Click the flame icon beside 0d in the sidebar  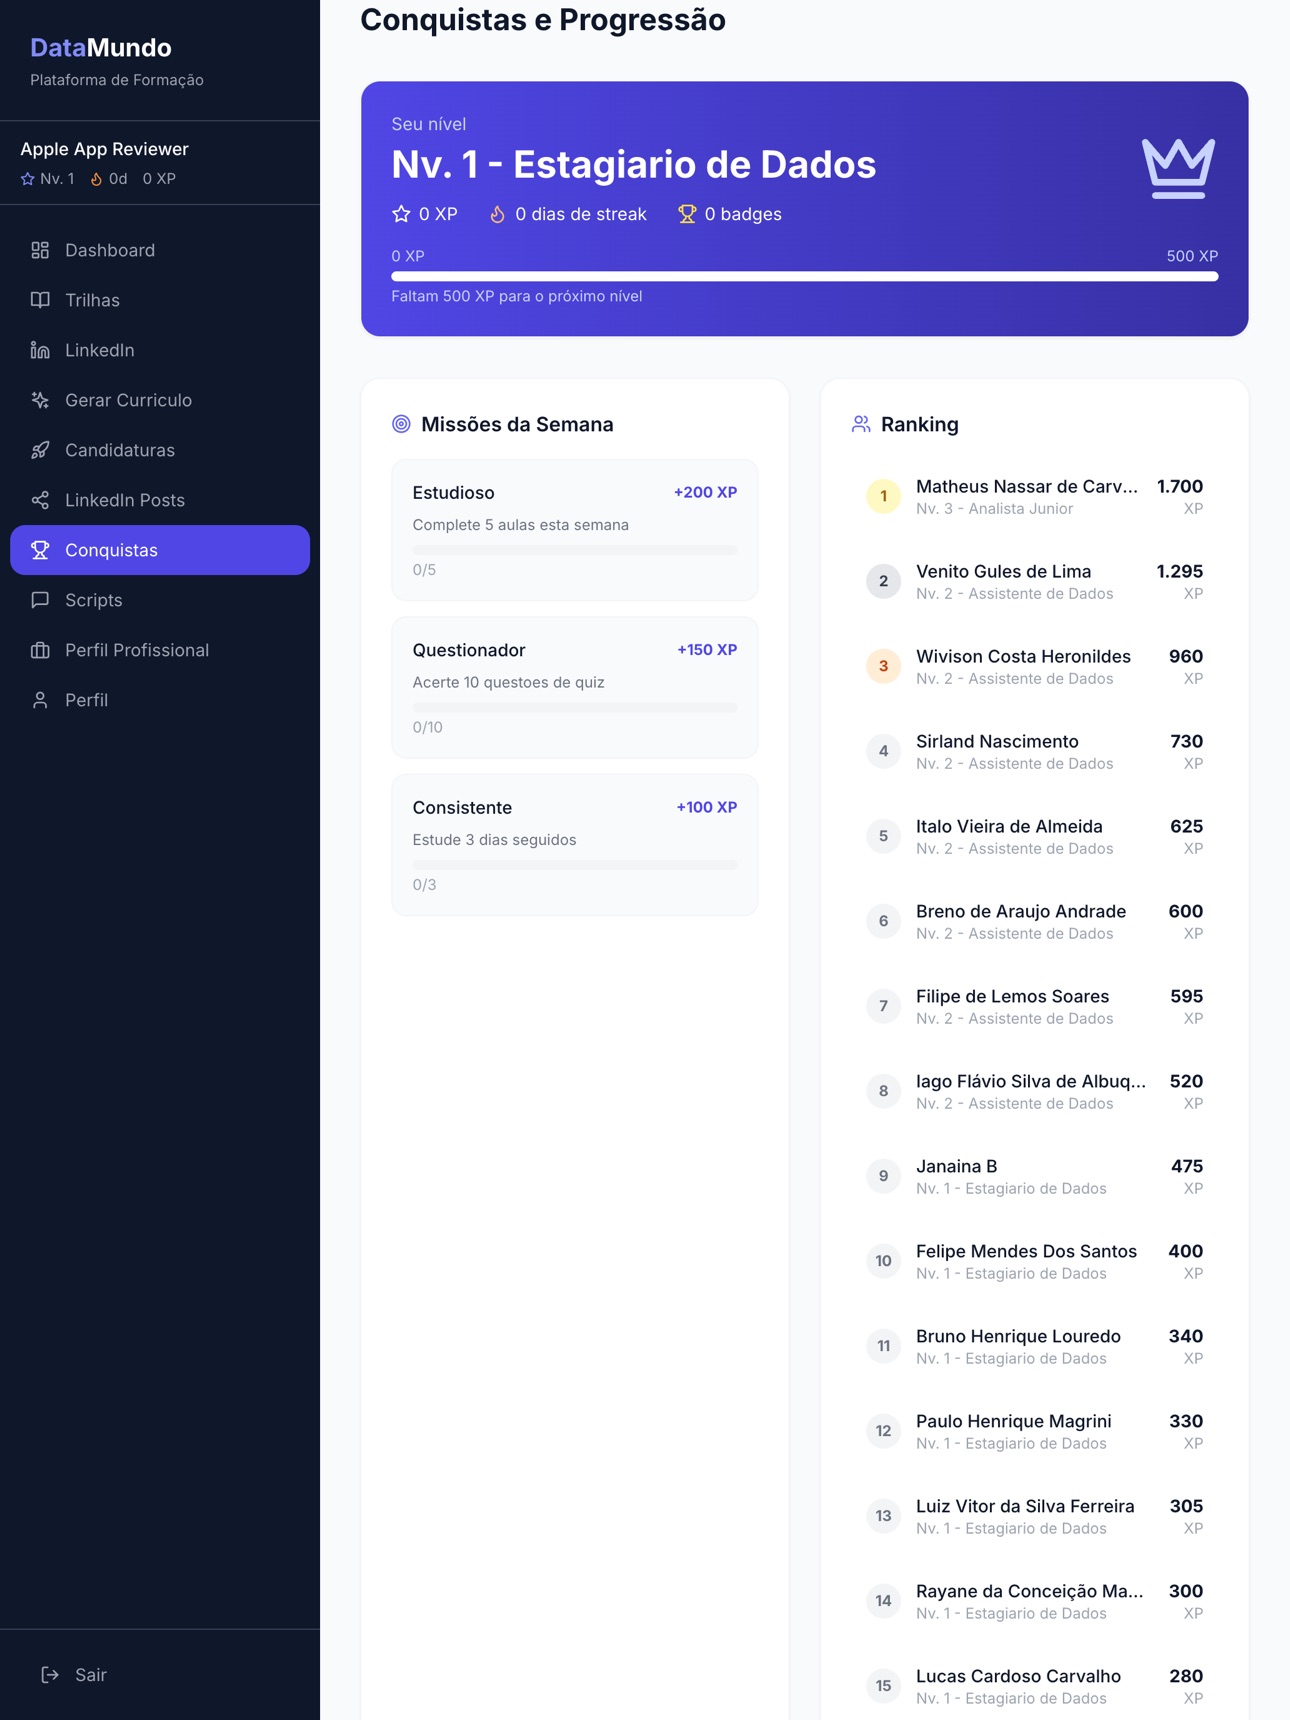(96, 179)
